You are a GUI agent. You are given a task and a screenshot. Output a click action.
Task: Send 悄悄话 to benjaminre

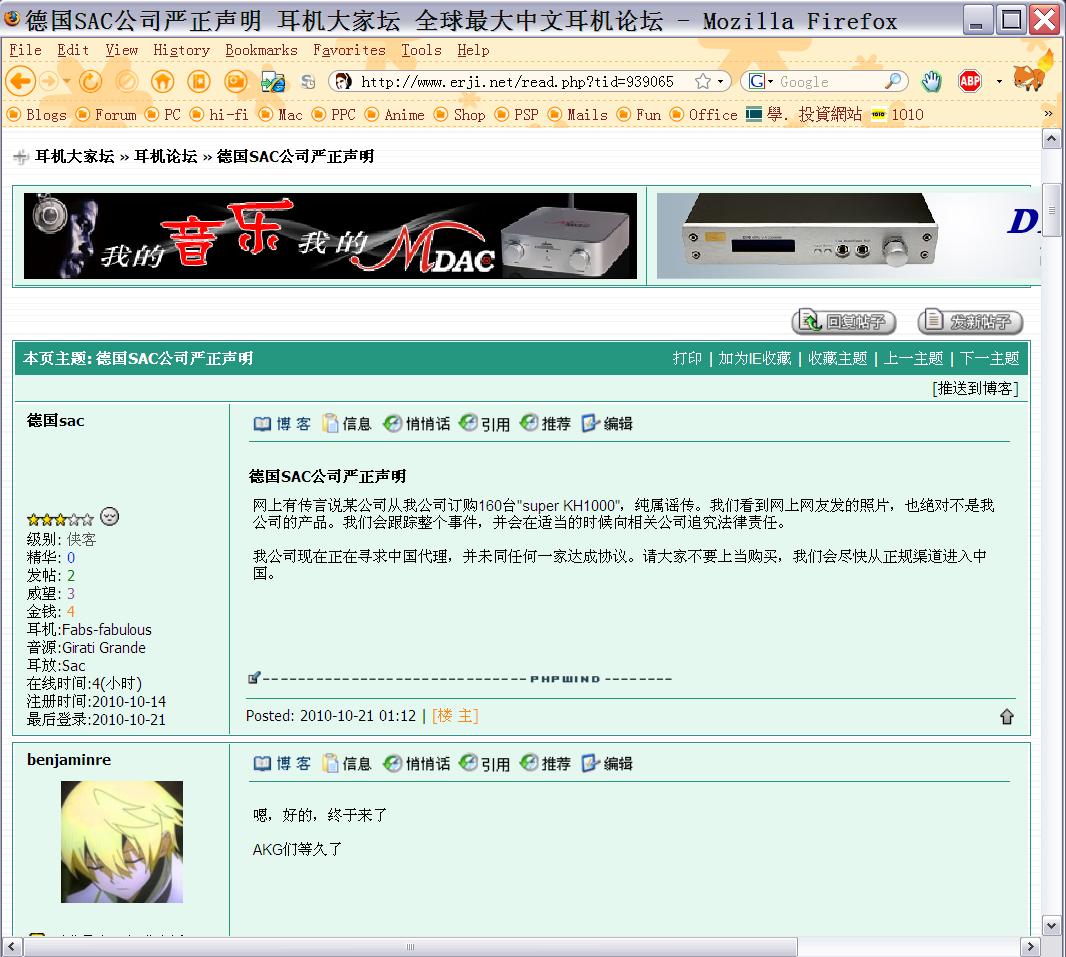point(416,763)
